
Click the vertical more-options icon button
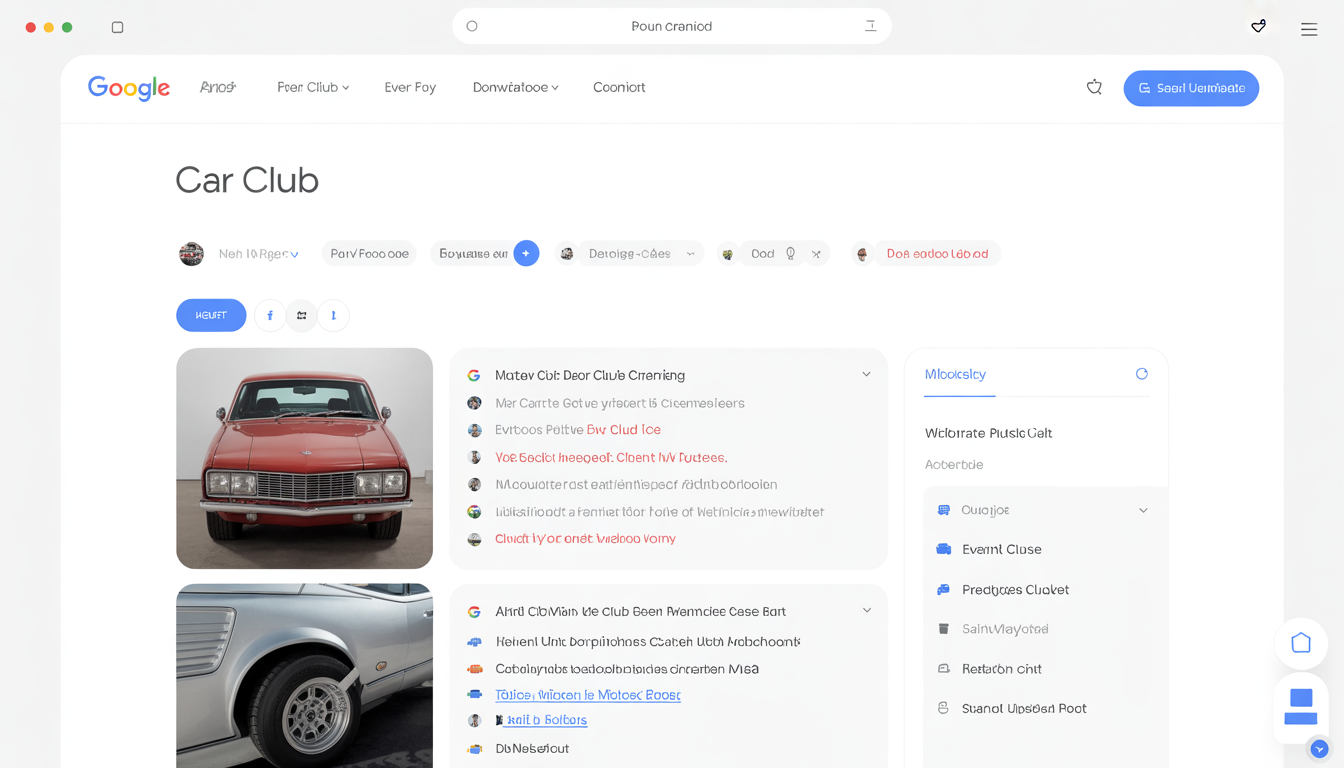pyautogui.click(x=333, y=315)
